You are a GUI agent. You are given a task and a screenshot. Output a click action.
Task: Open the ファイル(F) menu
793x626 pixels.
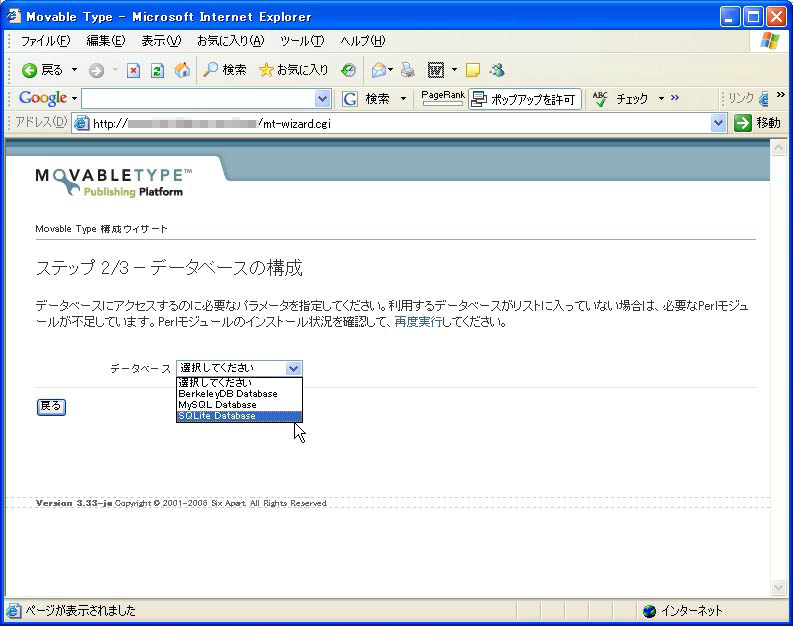(45, 41)
